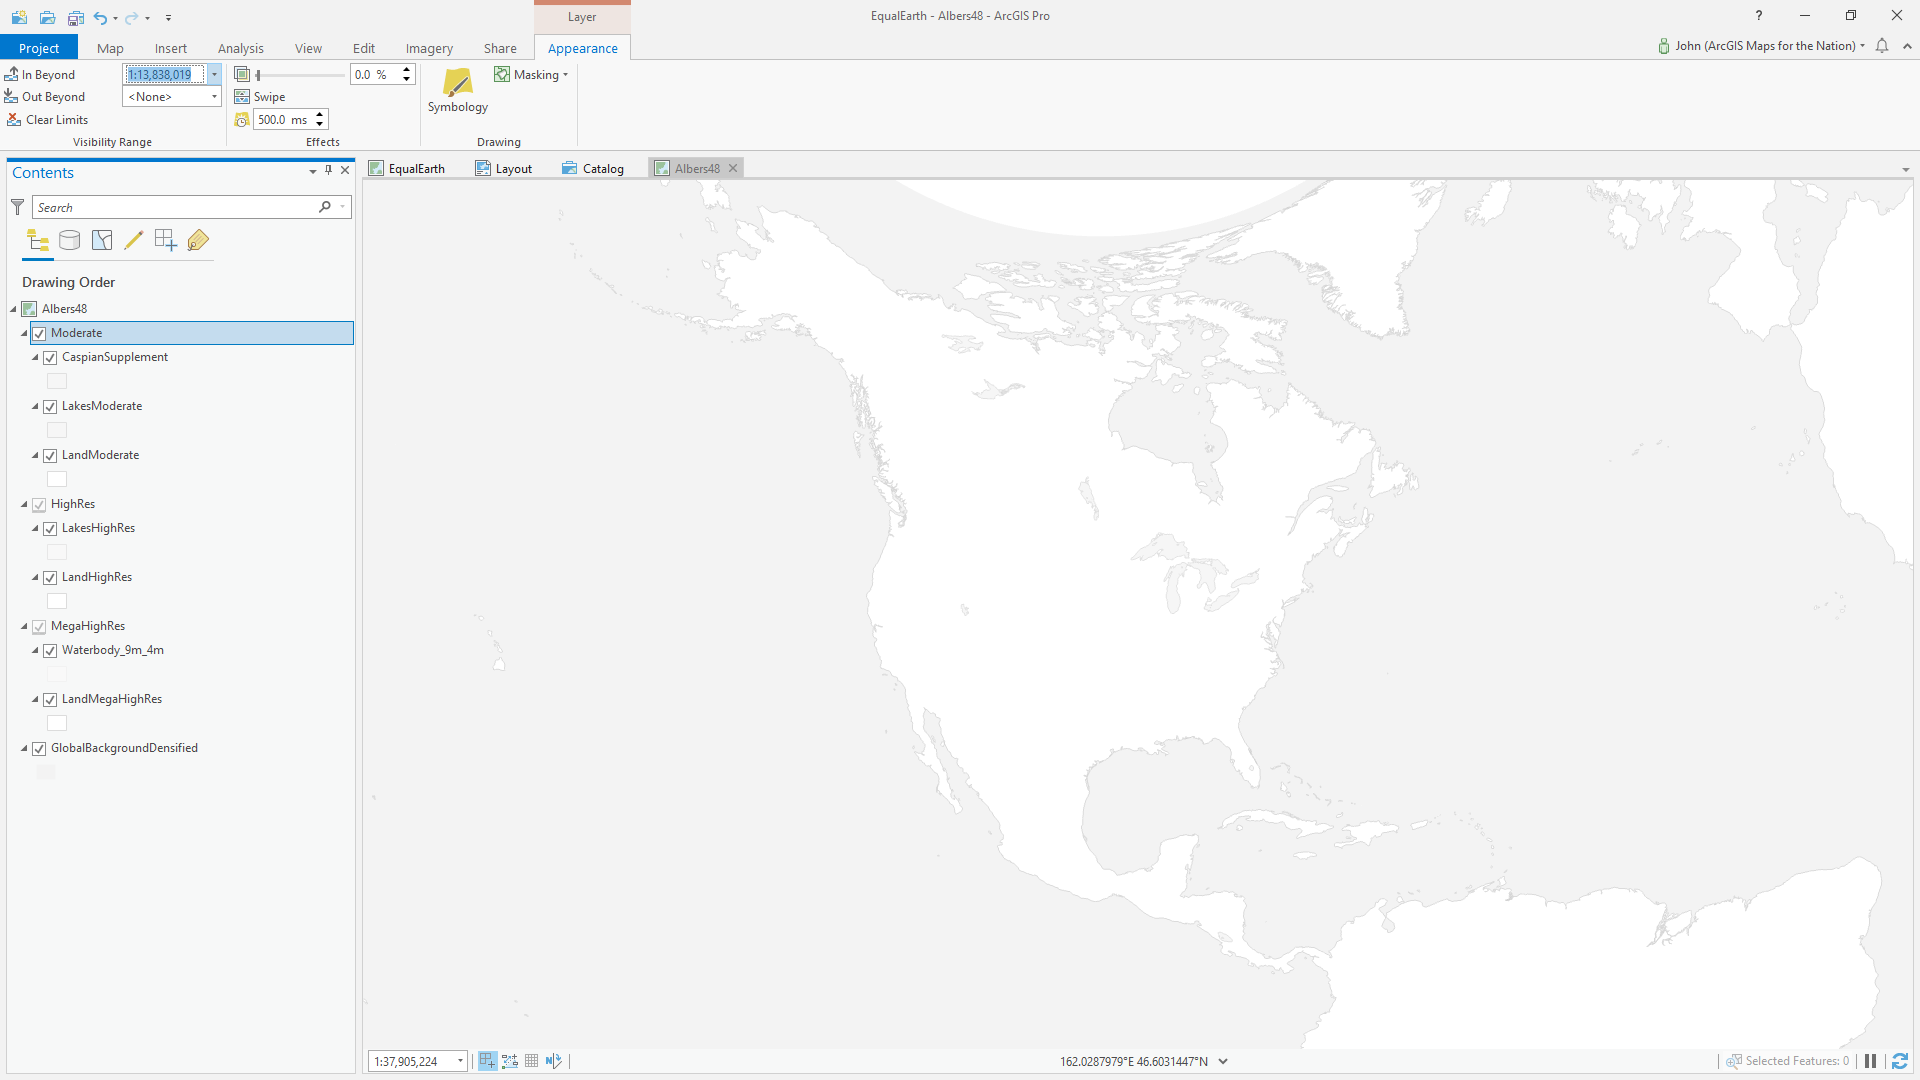Click the layer transparency icon
The width and height of the screenshot is (1920, 1080).
[x=242, y=74]
